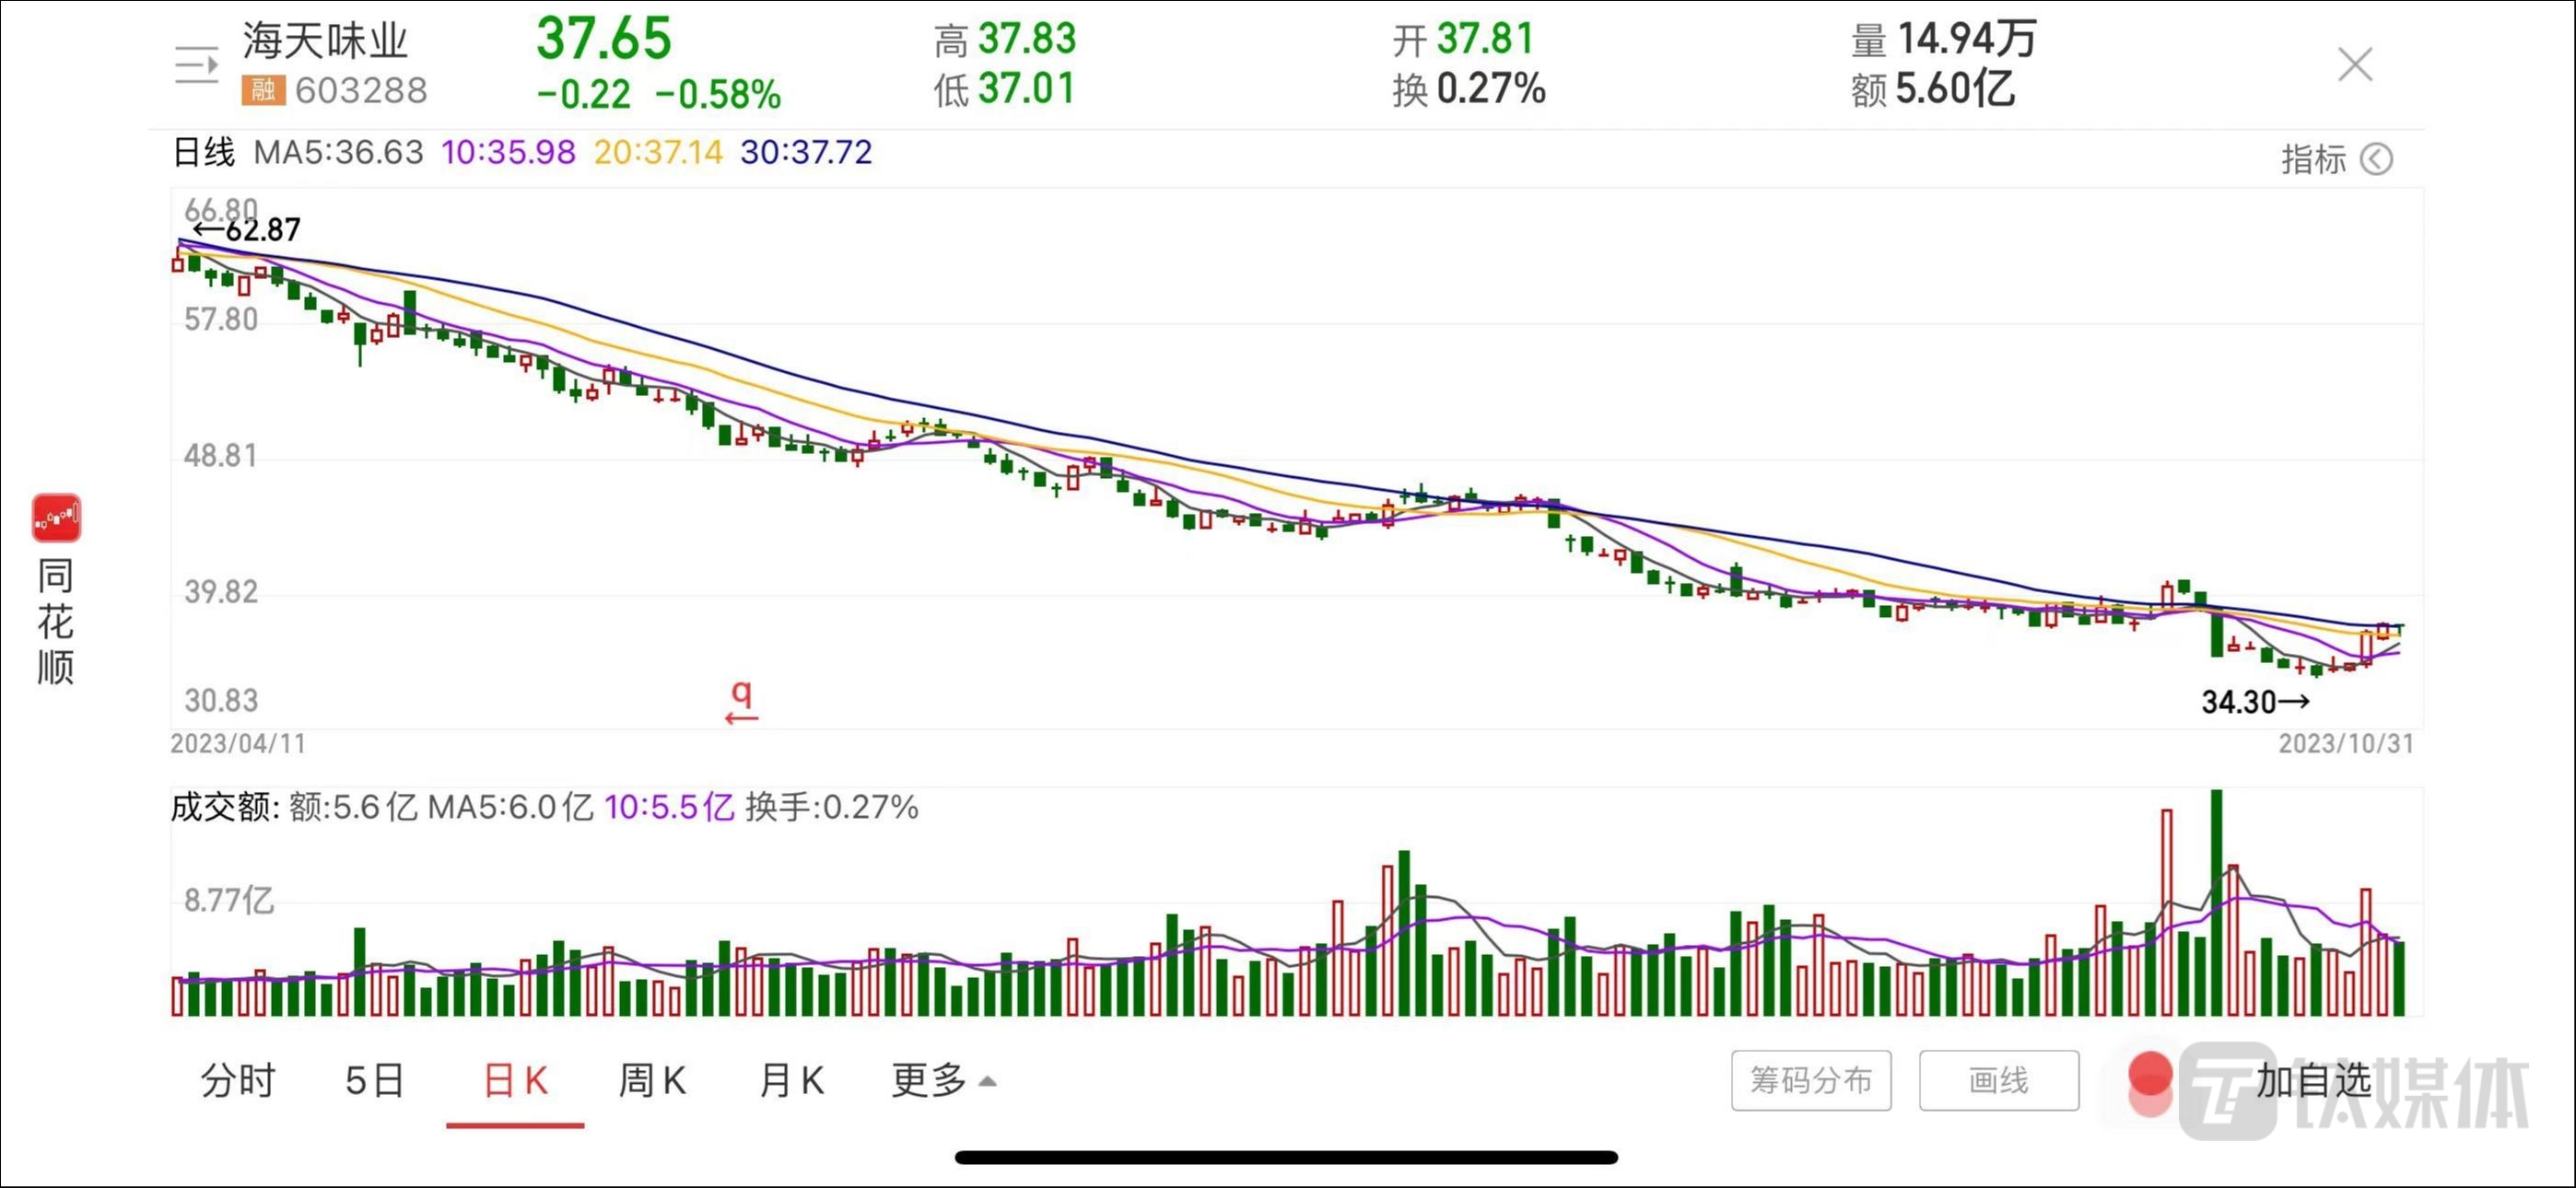Viewport: 2576px width, 1188px height.
Task: Tap the 成交额 volume indicator label
Action: 224,807
